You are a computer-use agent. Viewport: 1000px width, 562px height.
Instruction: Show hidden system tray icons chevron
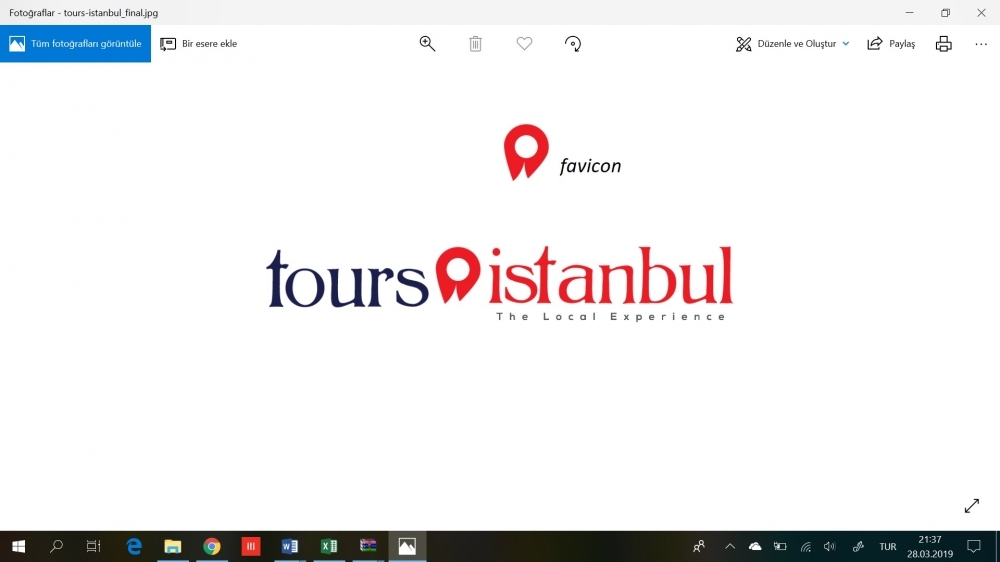730,547
